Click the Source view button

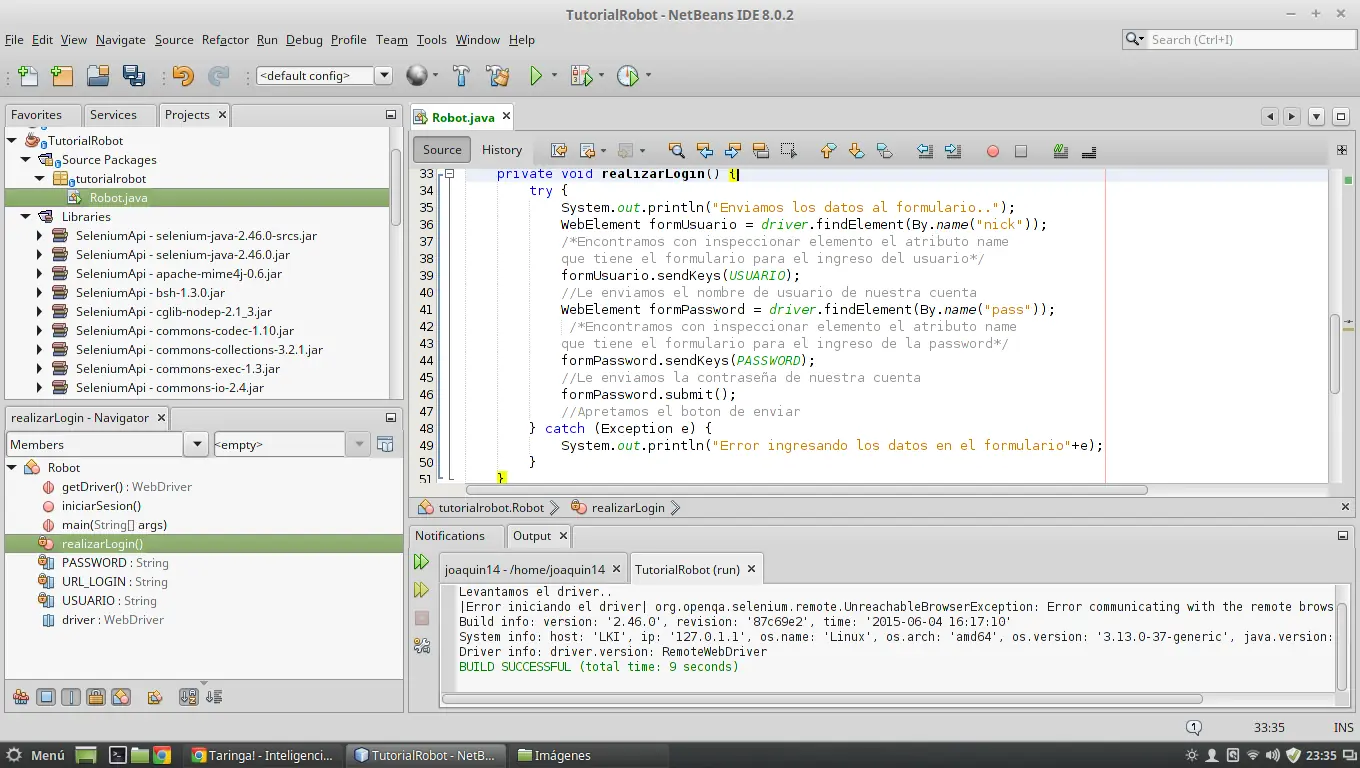[x=442, y=150]
